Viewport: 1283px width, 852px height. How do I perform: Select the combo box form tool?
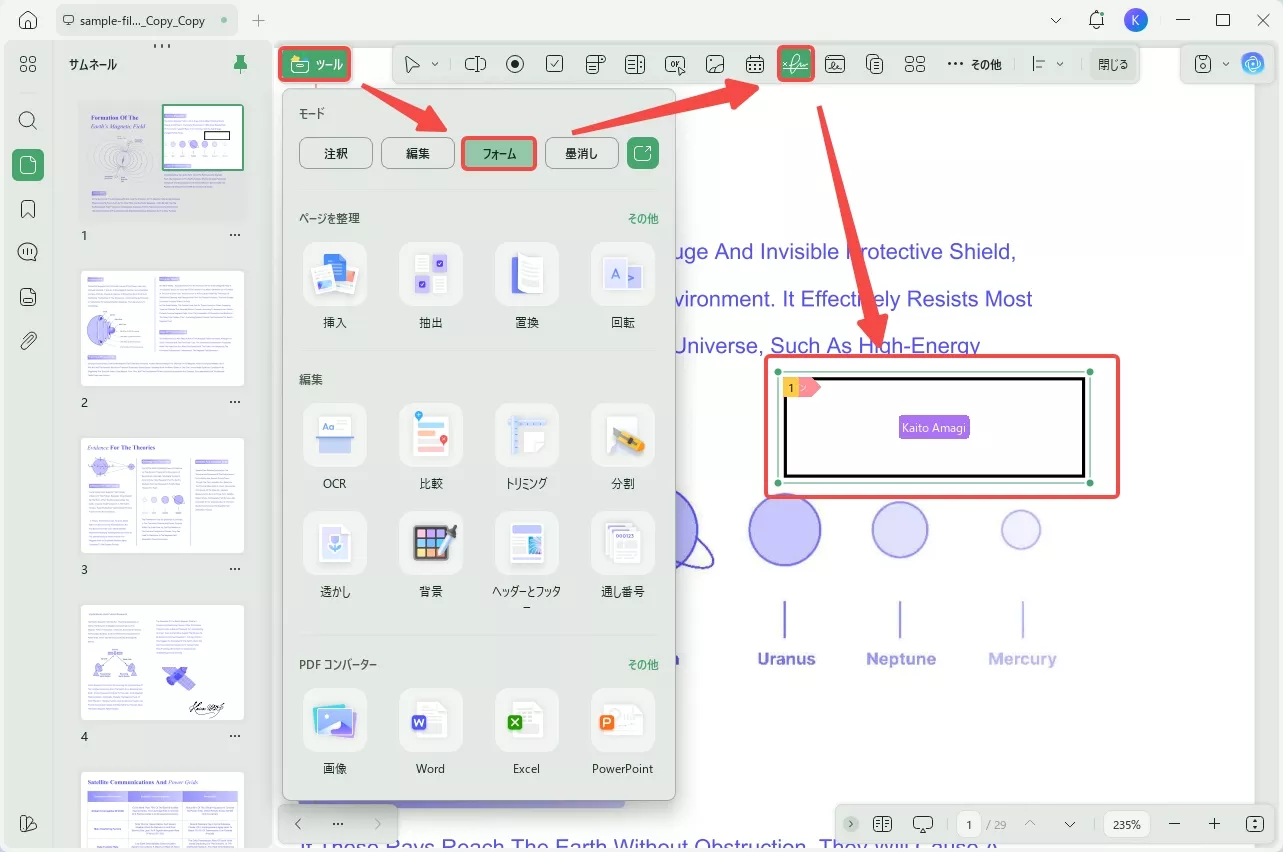pos(595,64)
